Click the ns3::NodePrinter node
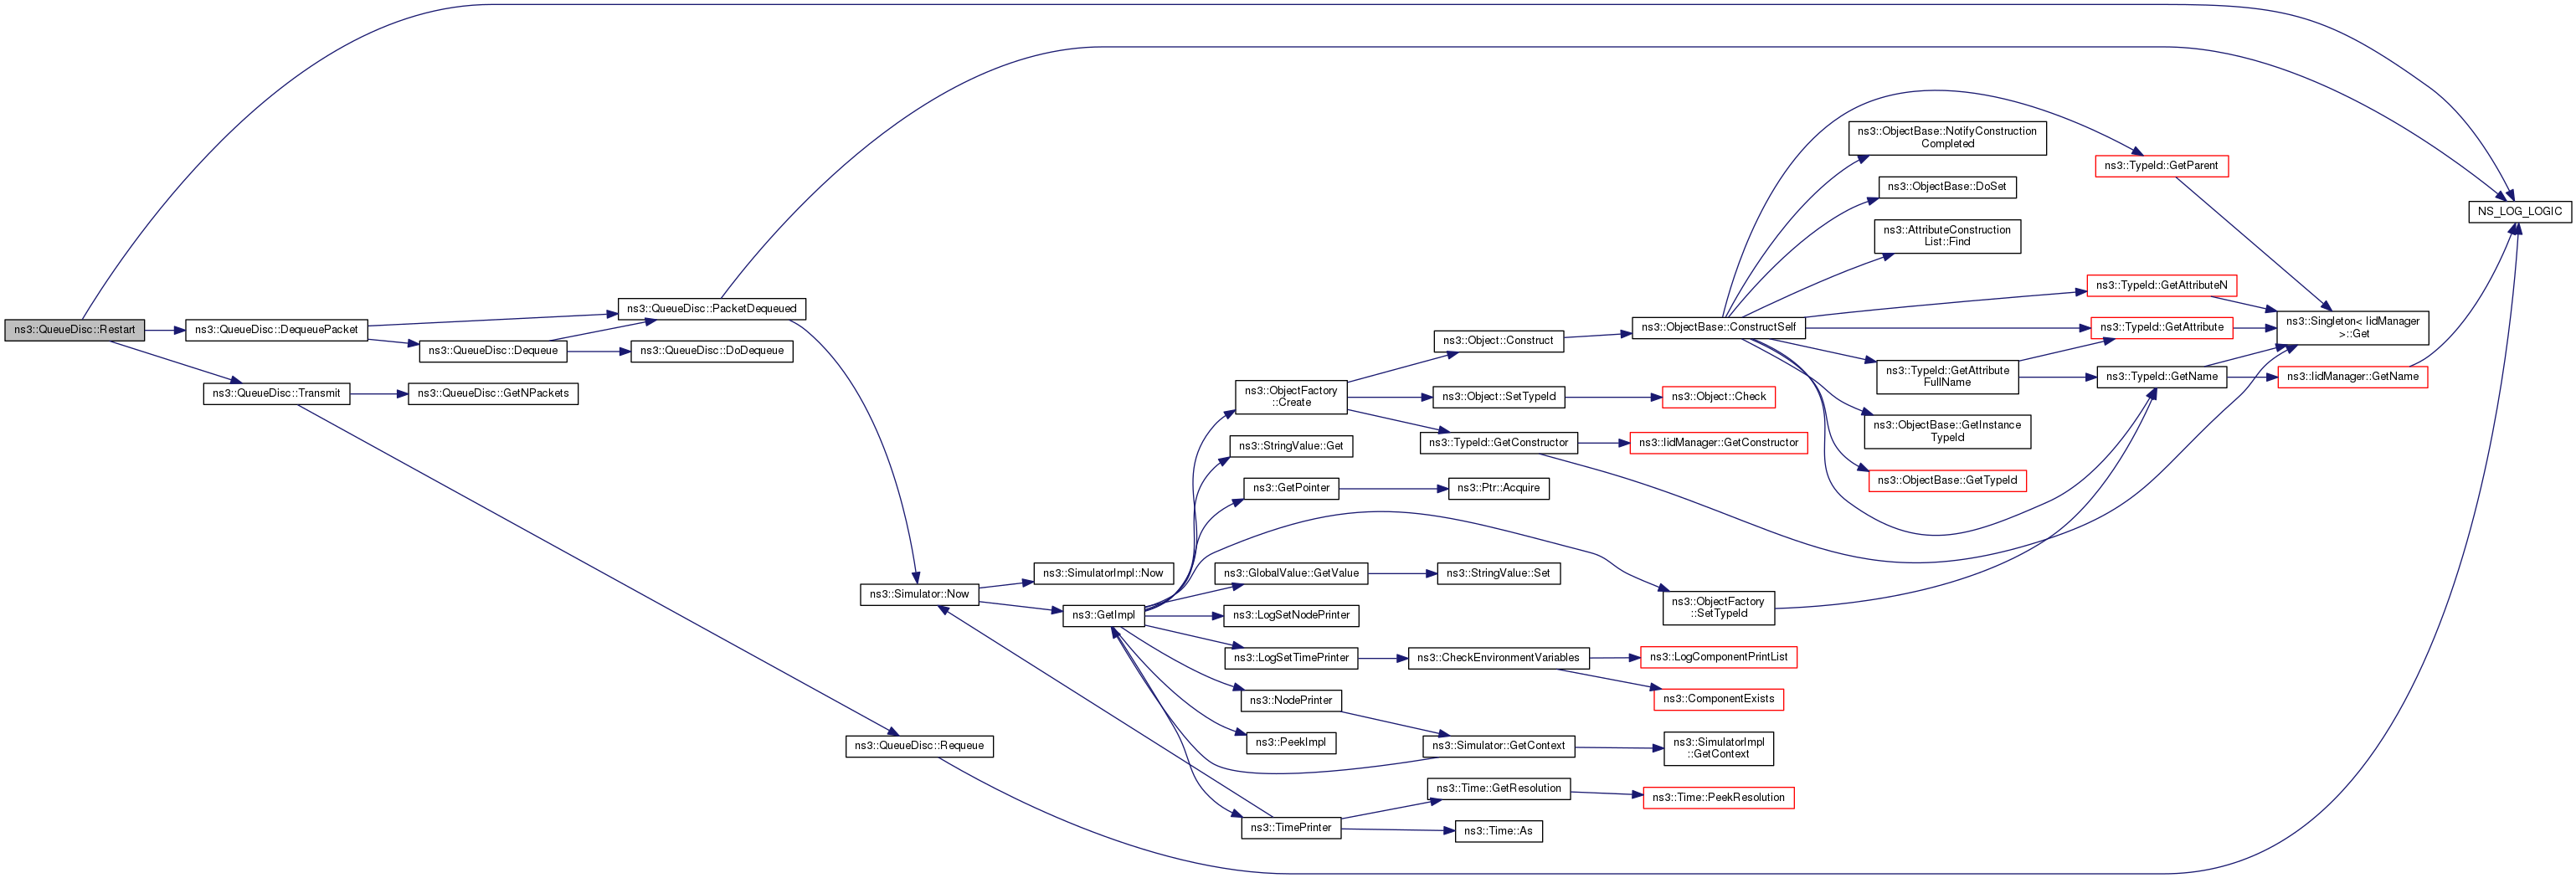Screen dimensions: 2576x878 click(x=1291, y=700)
